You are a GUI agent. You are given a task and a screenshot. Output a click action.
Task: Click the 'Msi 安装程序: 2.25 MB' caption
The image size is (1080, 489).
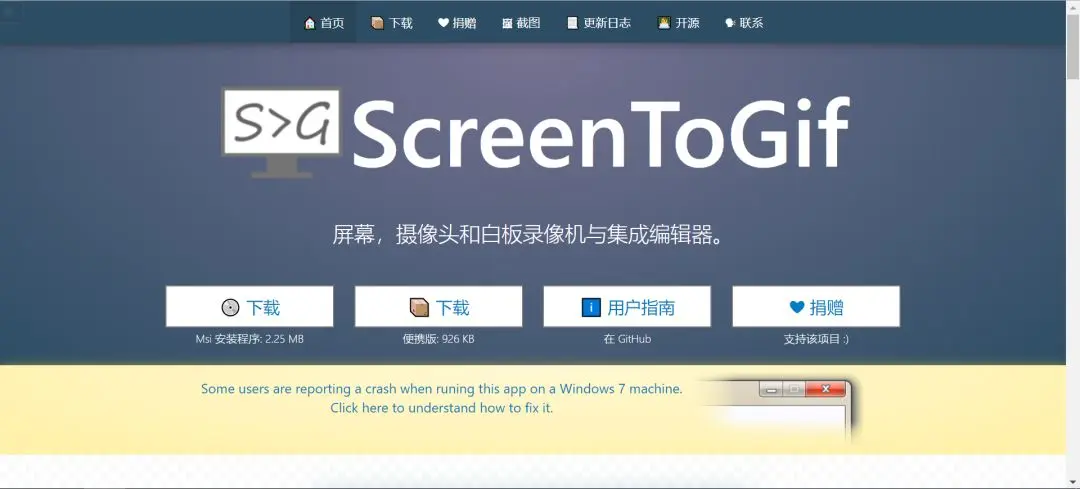(249, 339)
